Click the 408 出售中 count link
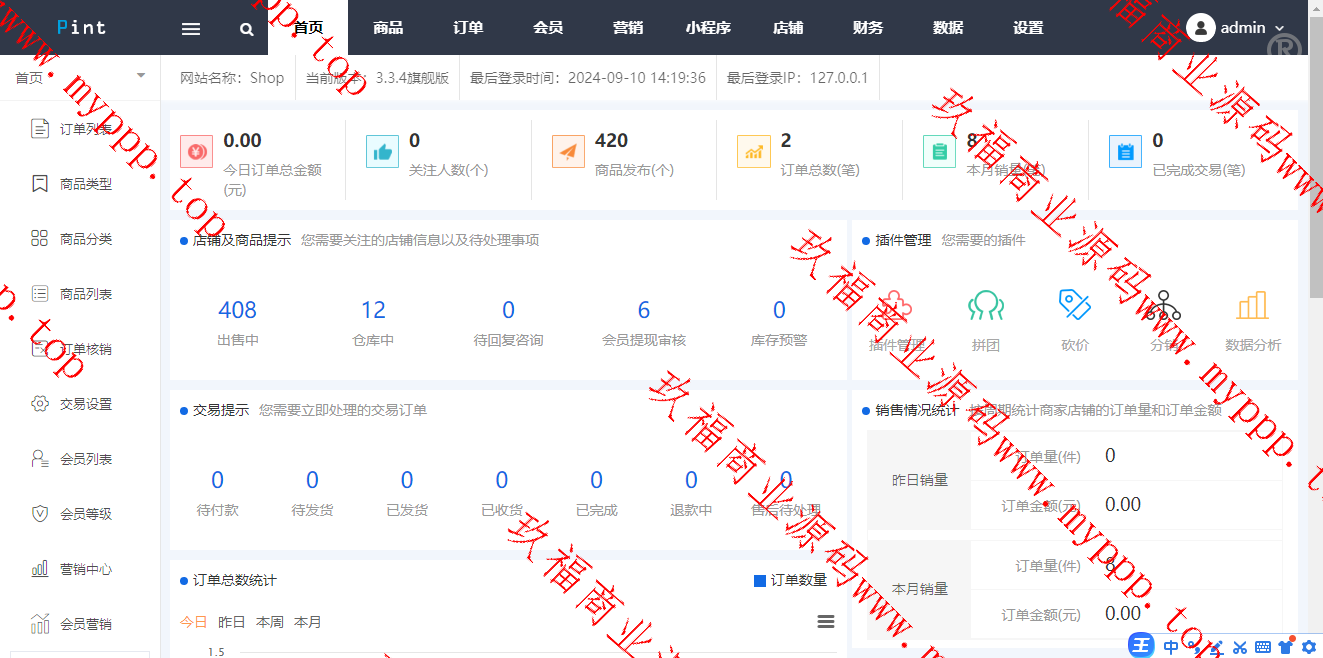Viewport: 1323px width, 658px height. (237, 310)
